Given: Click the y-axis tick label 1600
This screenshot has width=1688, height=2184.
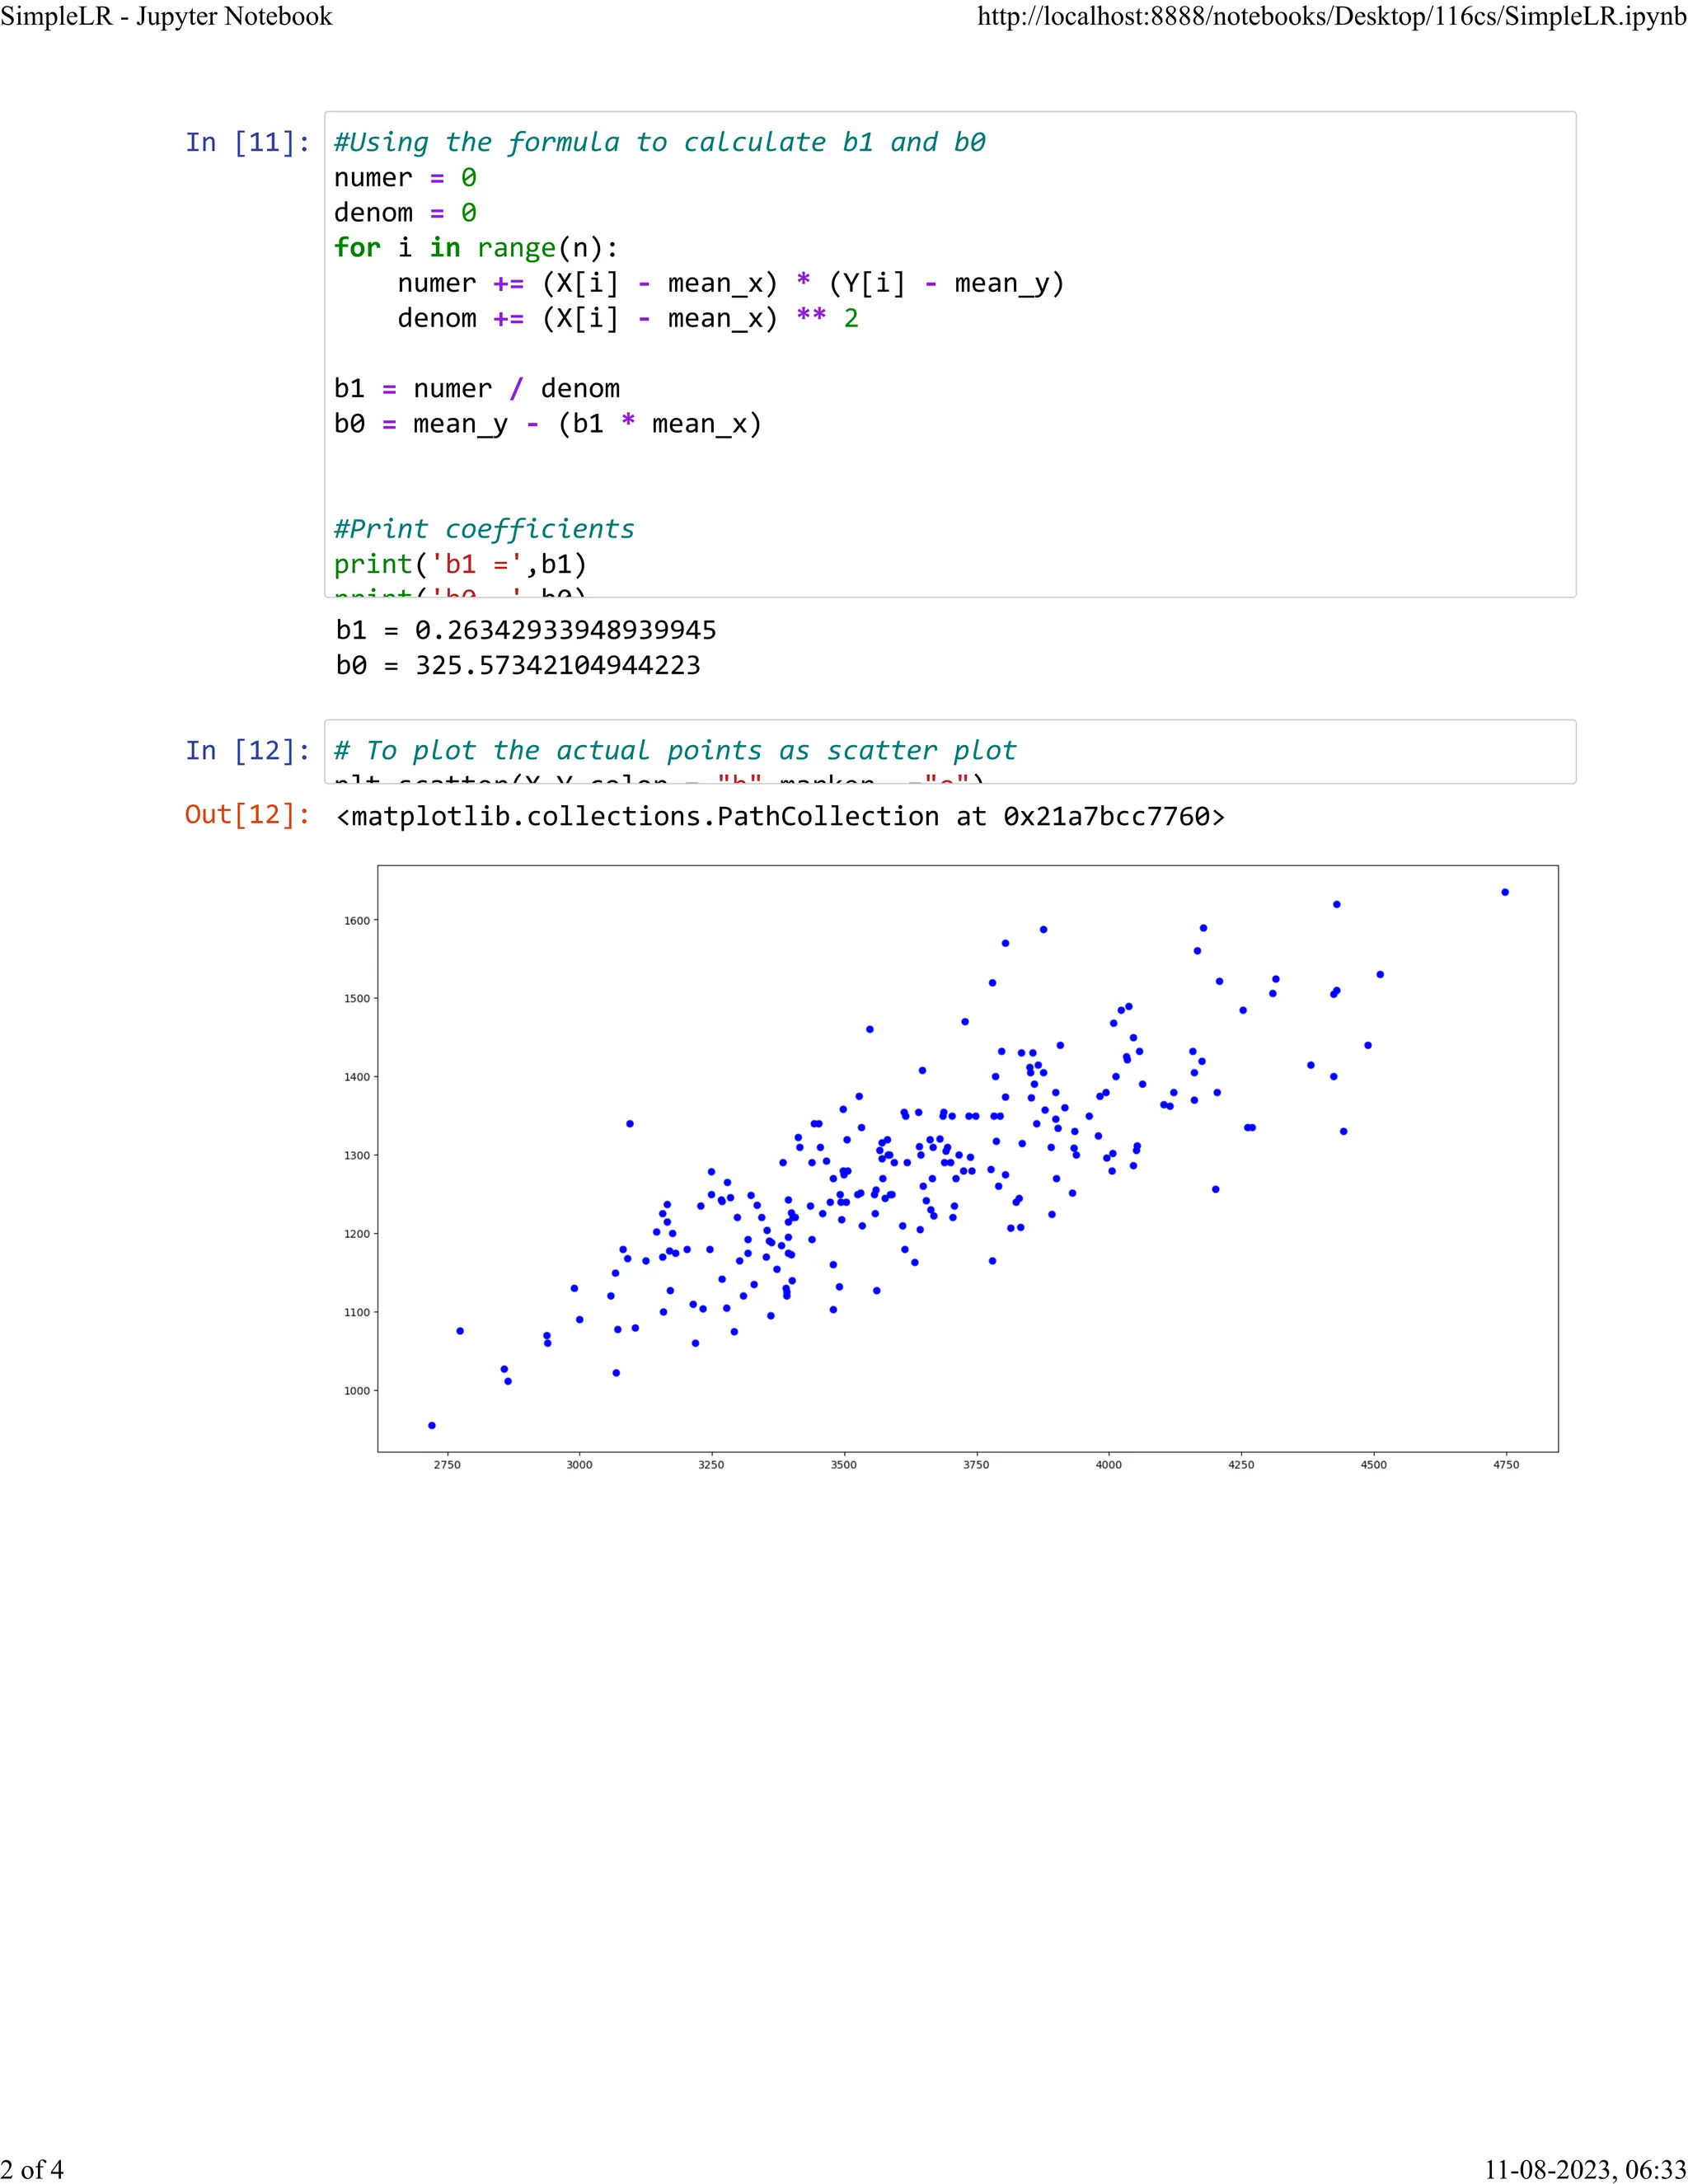Looking at the screenshot, I should (357, 921).
